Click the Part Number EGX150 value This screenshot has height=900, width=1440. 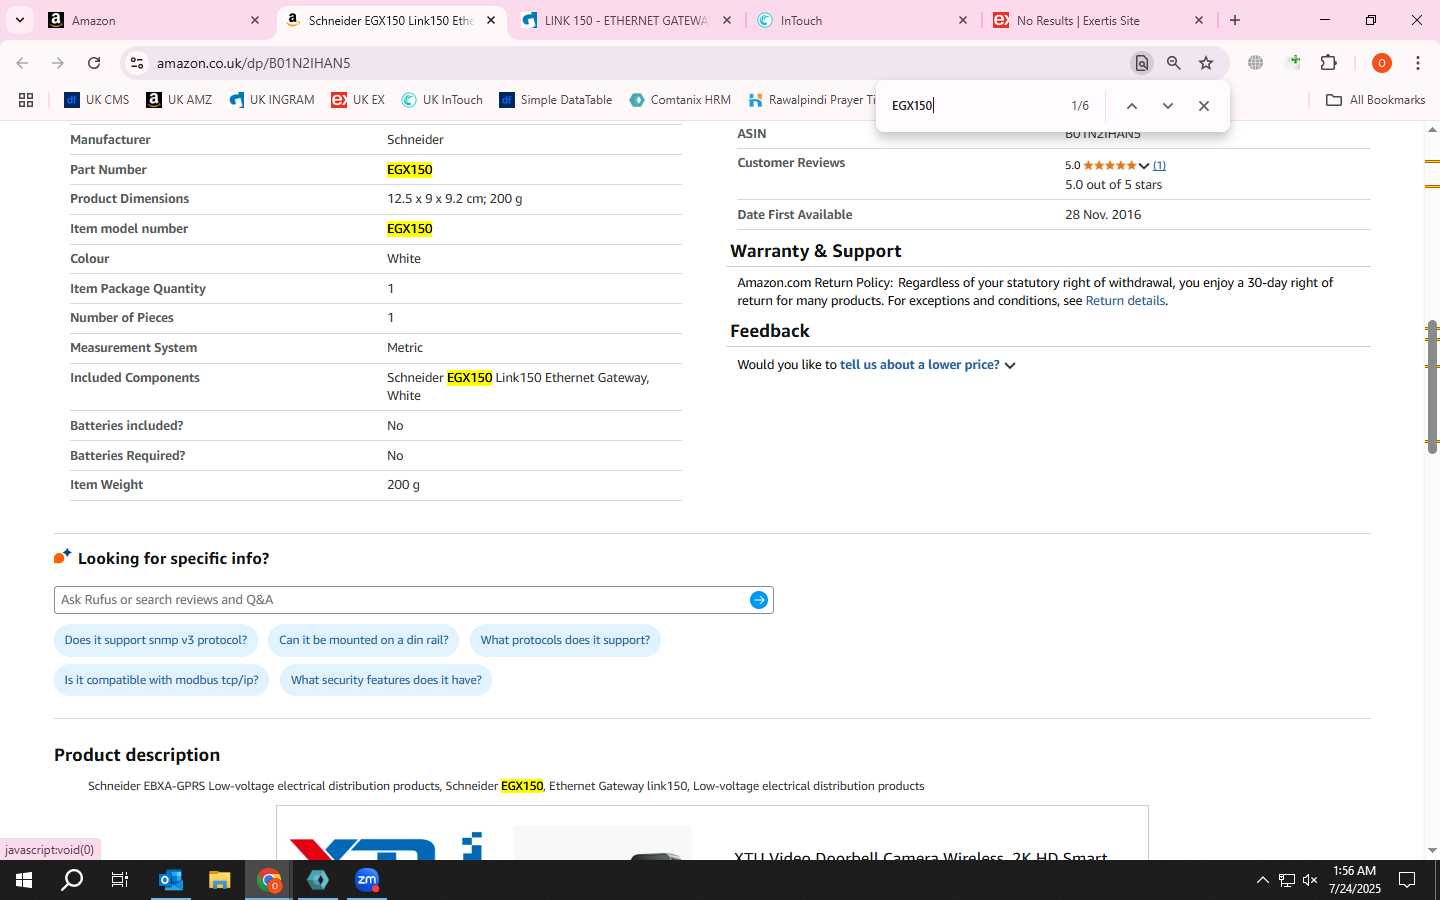pos(410,170)
